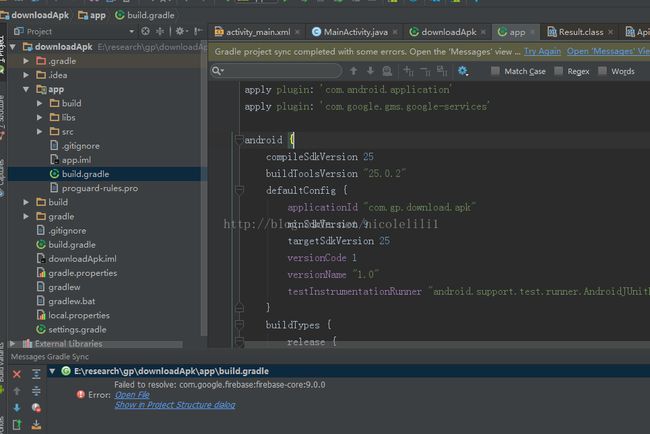The height and width of the screenshot is (434, 650).
Task: Click collapse all icon in Messages panel
Action: (x=36, y=391)
